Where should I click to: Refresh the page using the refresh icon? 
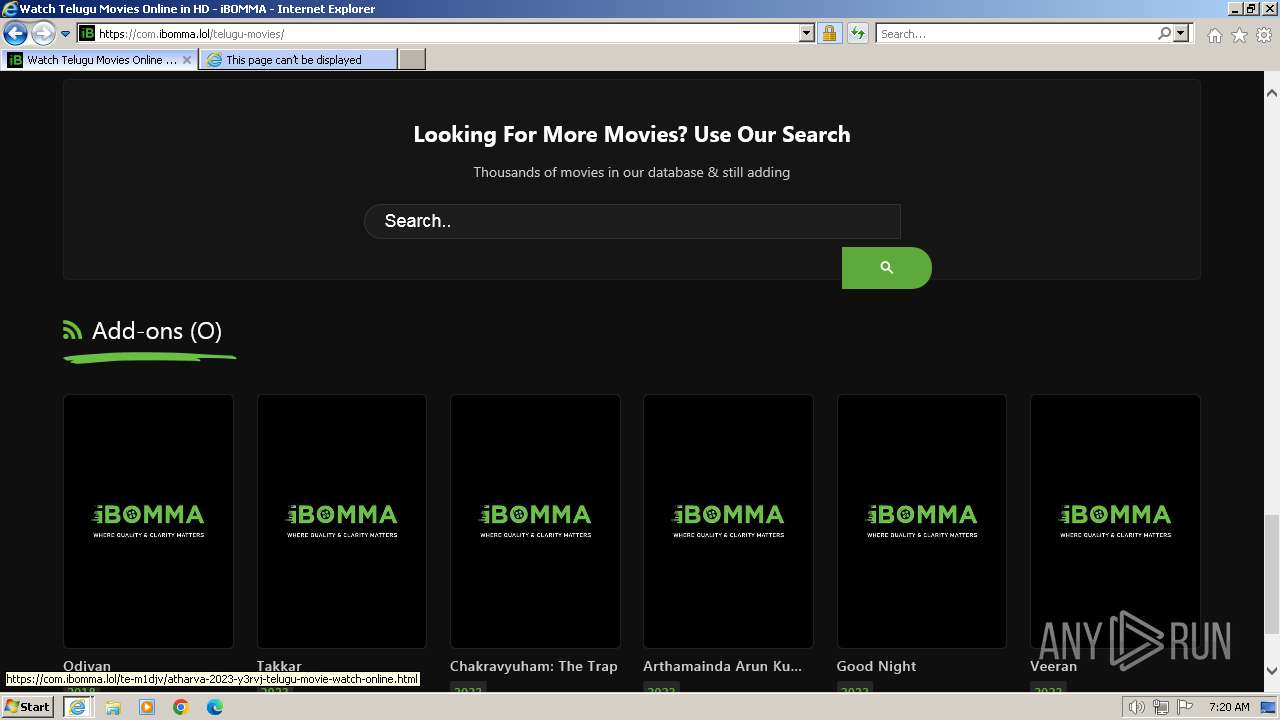[x=857, y=33]
